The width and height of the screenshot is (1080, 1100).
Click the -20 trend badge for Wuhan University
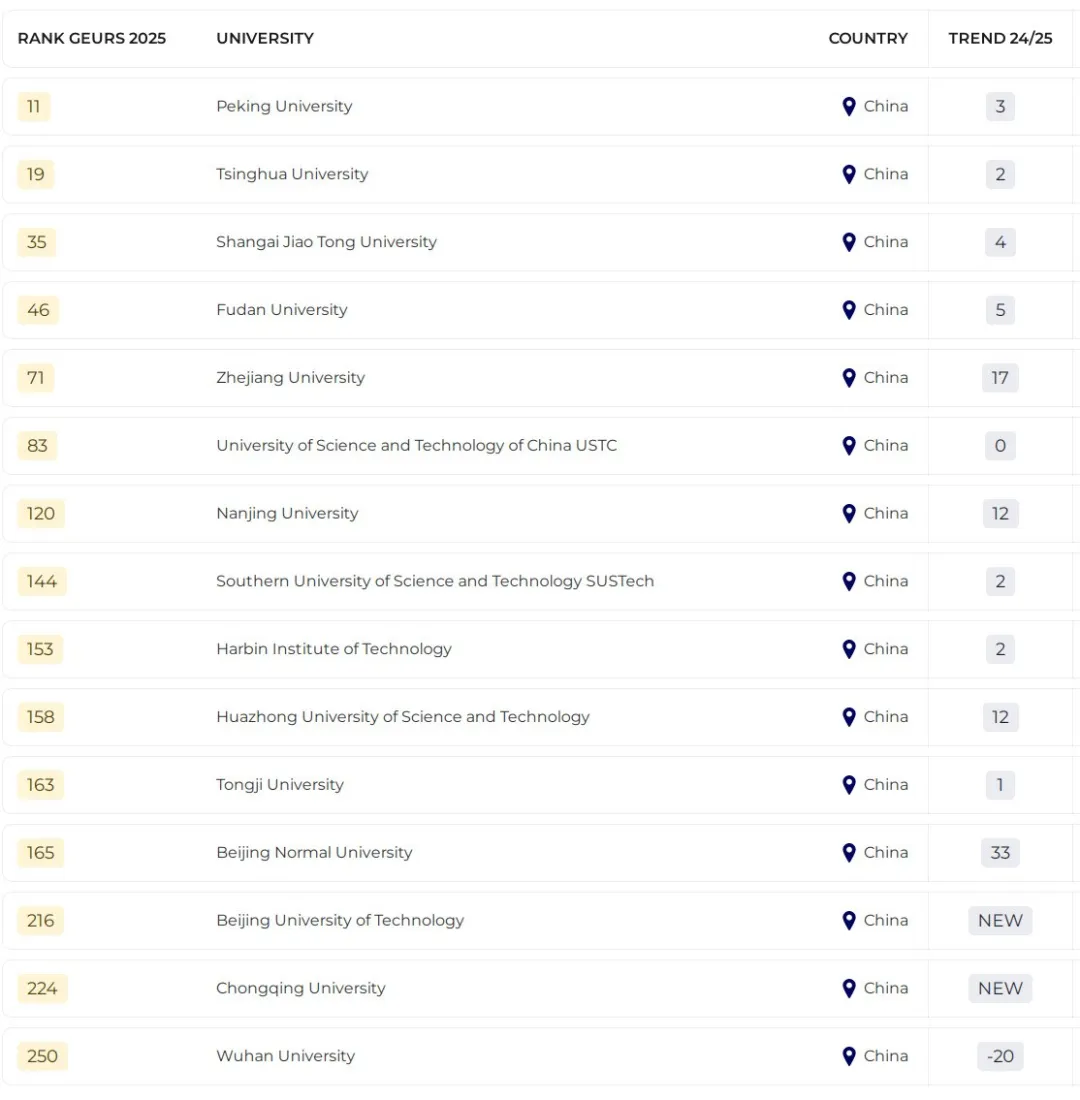[1000, 1056]
